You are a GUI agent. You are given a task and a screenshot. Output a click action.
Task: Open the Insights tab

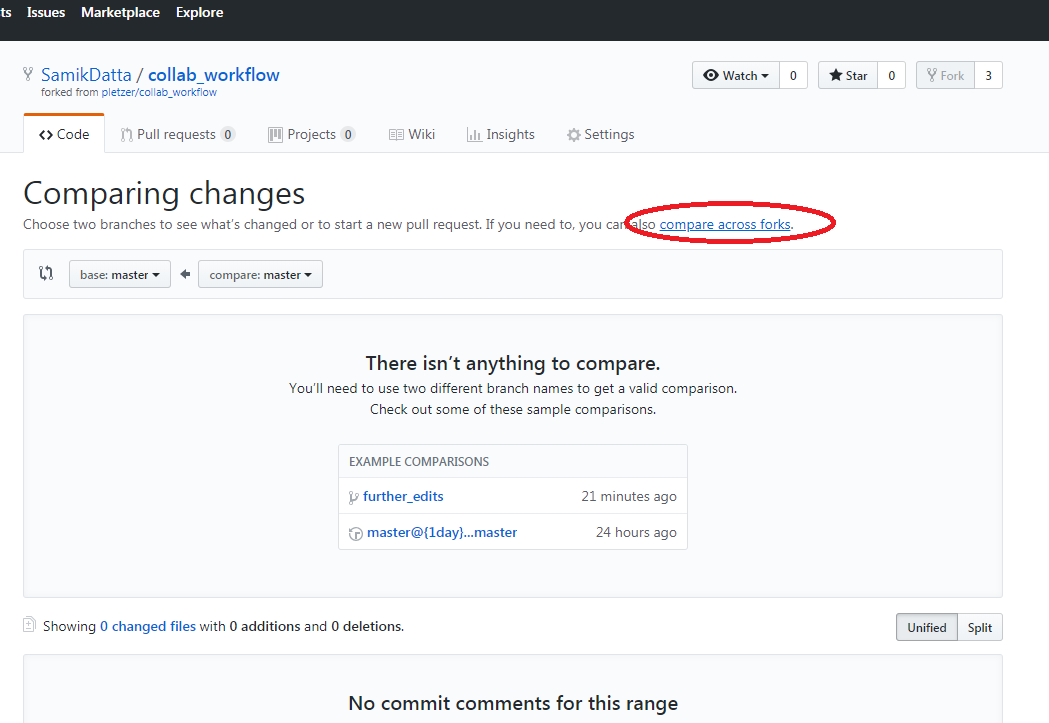click(x=500, y=134)
